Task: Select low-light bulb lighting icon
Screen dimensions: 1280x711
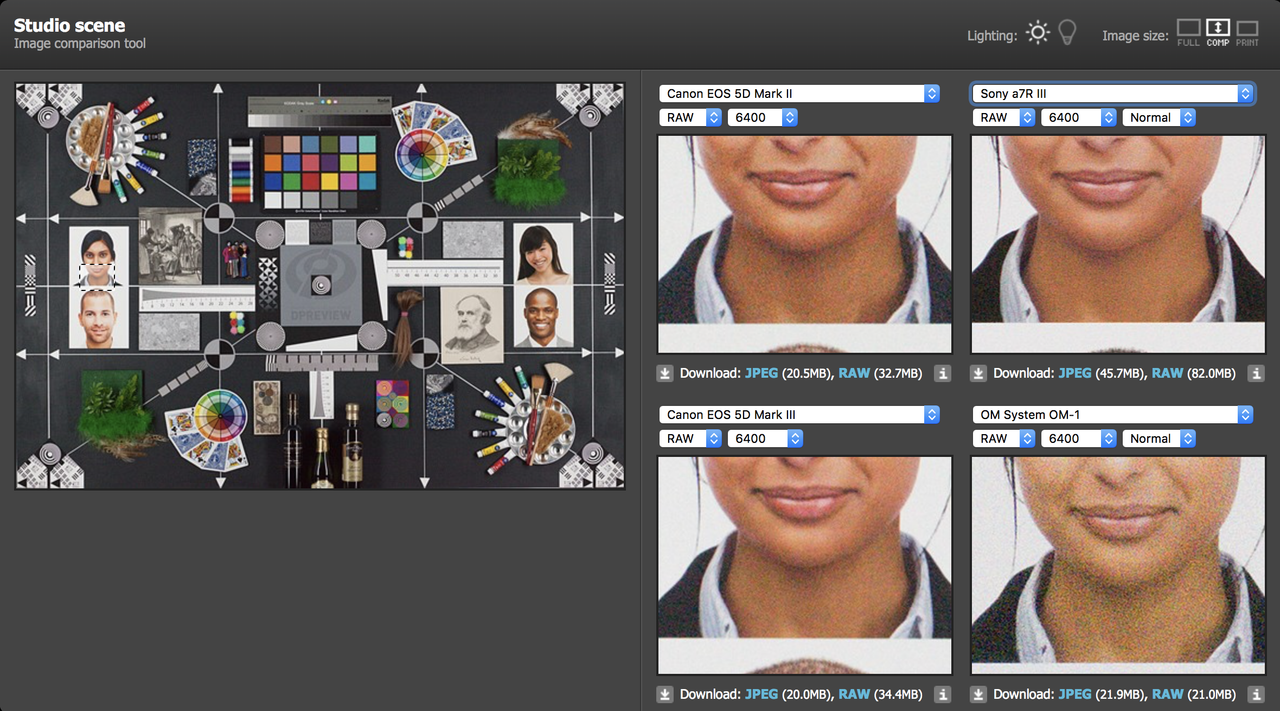Action: (x=1068, y=33)
